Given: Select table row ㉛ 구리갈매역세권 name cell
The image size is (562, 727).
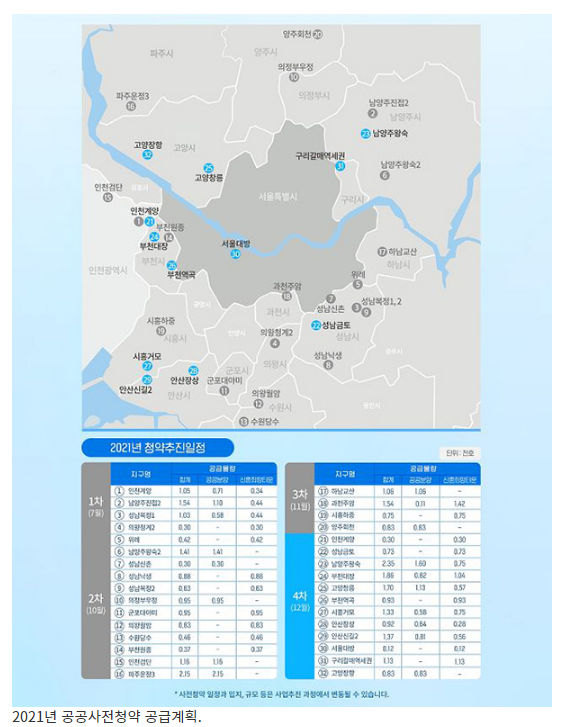Looking at the screenshot, I should [345, 661].
